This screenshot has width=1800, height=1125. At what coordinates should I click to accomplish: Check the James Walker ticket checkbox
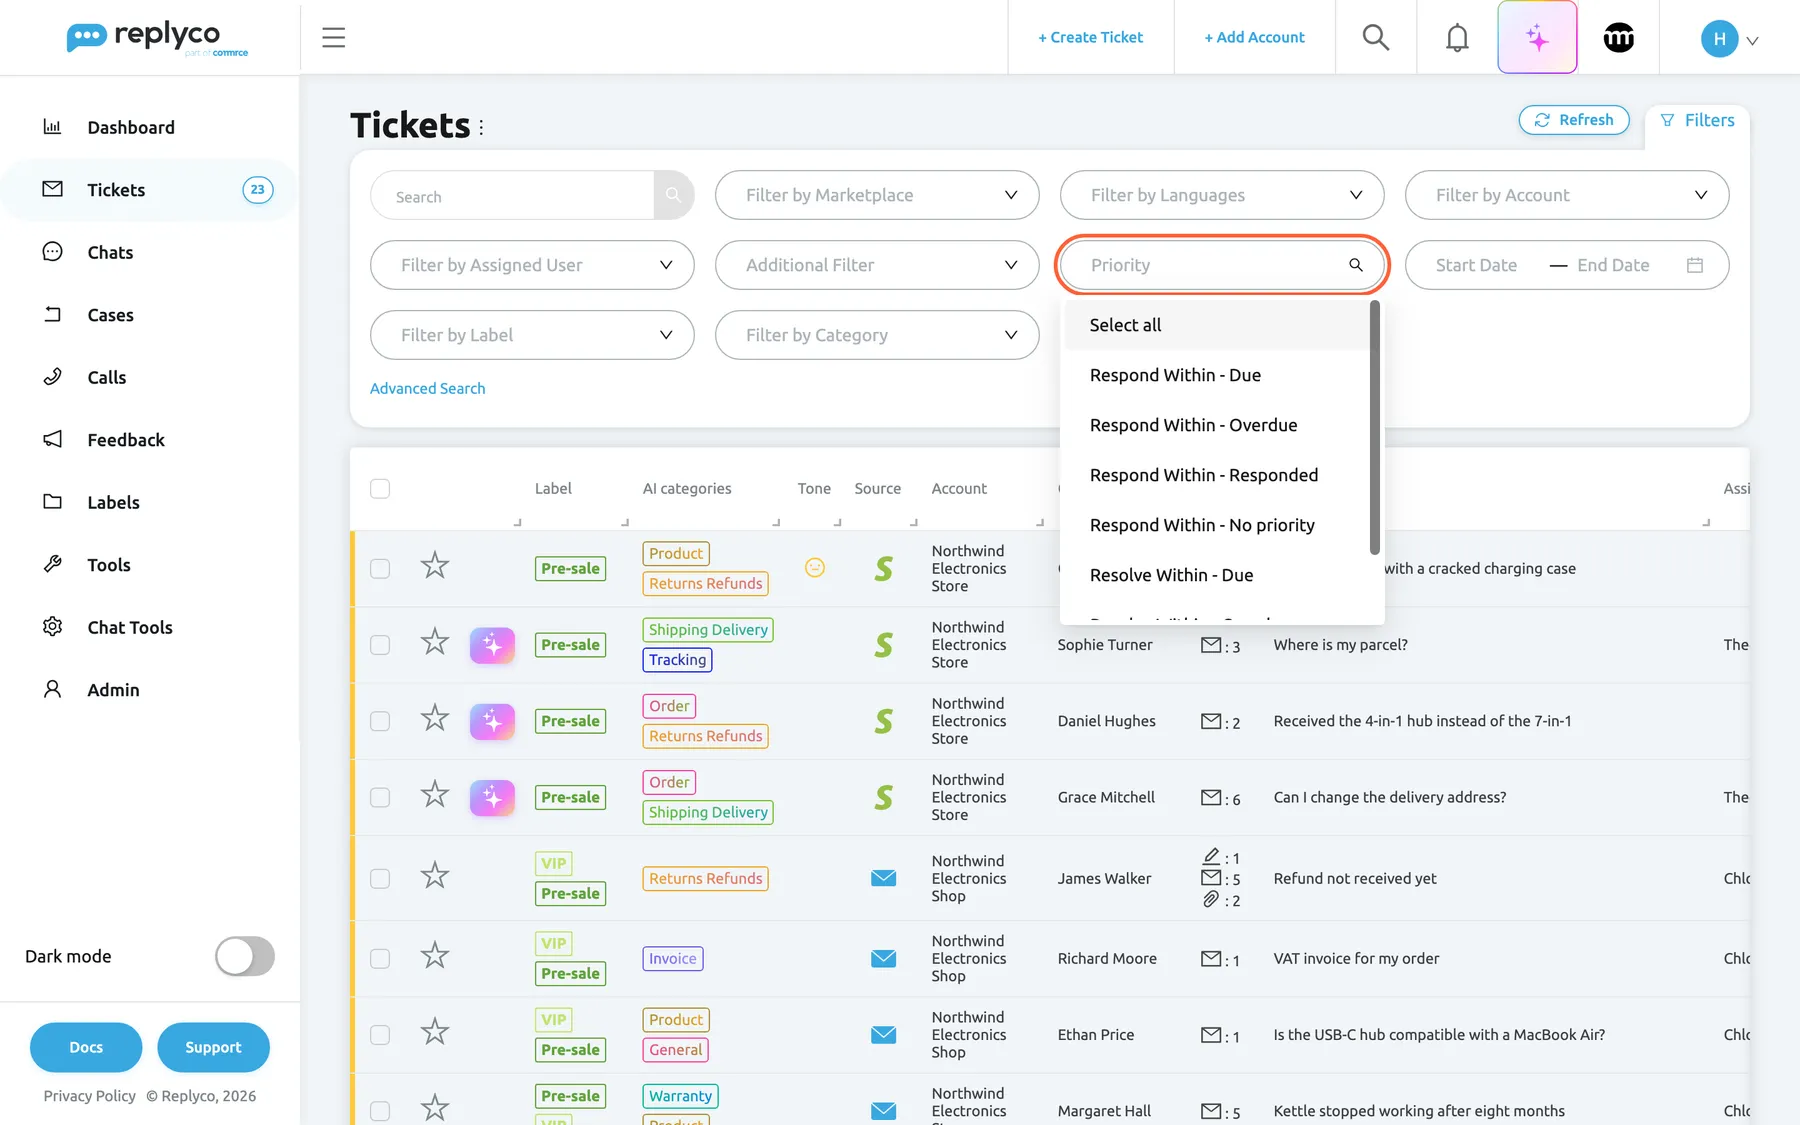pyautogui.click(x=380, y=878)
